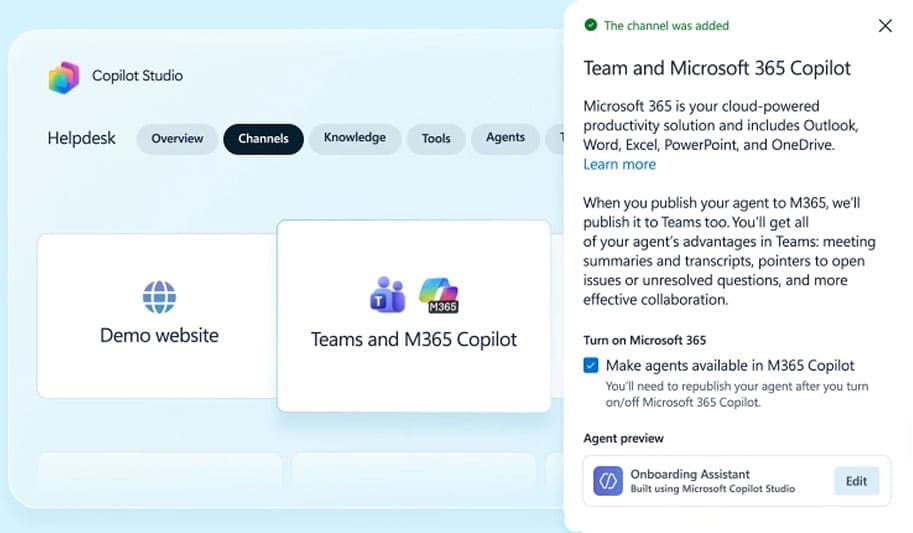The width and height of the screenshot is (913, 533).
Task: Click the Agent preview heading
Action: (623, 438)
